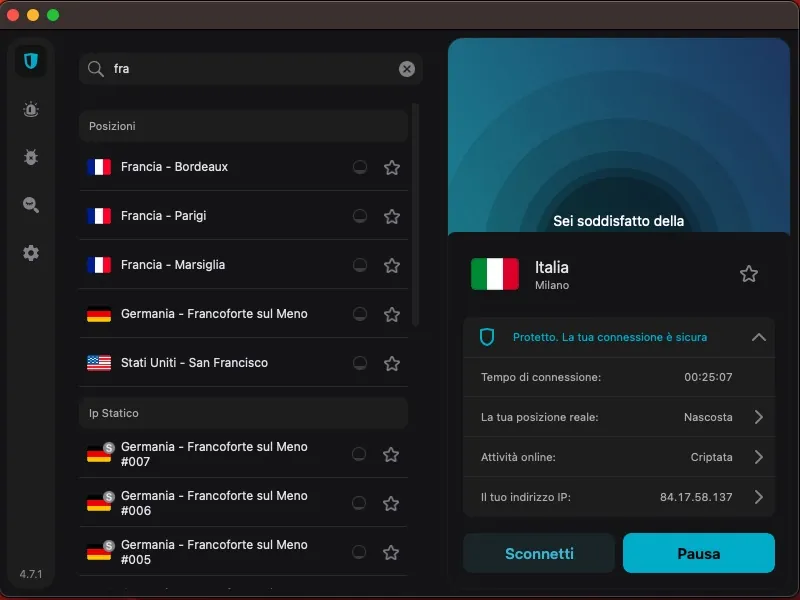800x600 pixels.
Task: Collapse the connection security details panel
Action: (758, 337)
